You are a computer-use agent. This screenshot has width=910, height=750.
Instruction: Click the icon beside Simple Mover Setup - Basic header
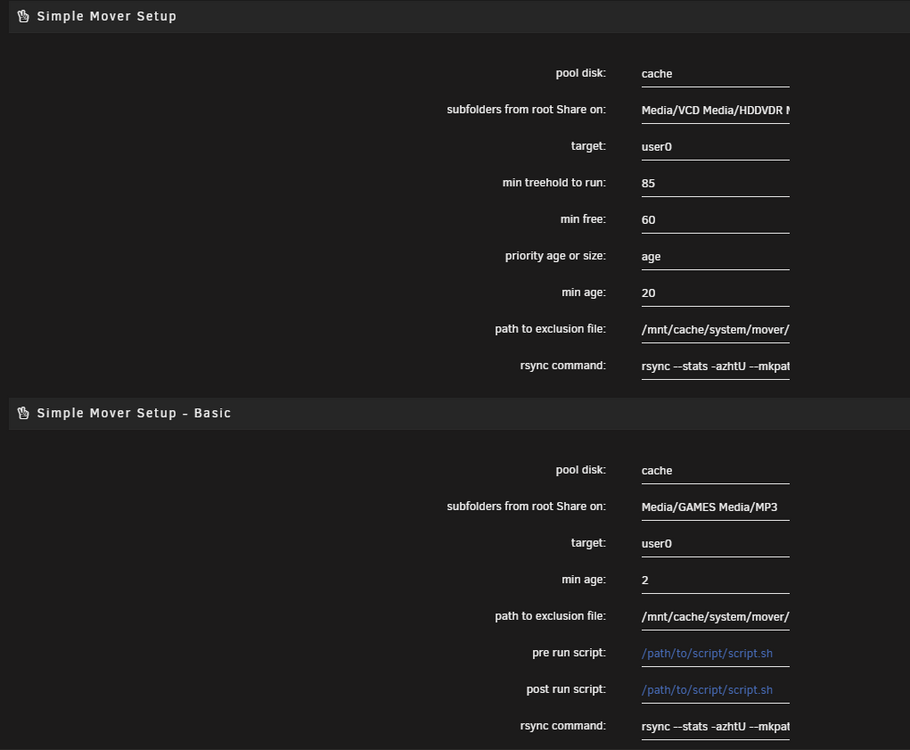(23, 413)
